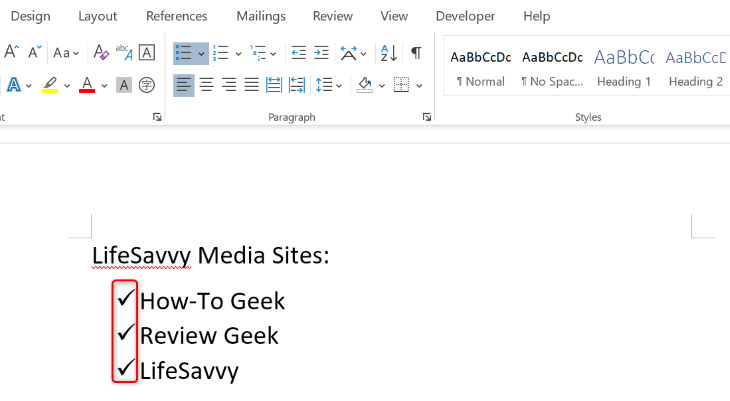Screen dimensions: 730x401
Task: Apply the No Spacing style
Action: [552, 68]
